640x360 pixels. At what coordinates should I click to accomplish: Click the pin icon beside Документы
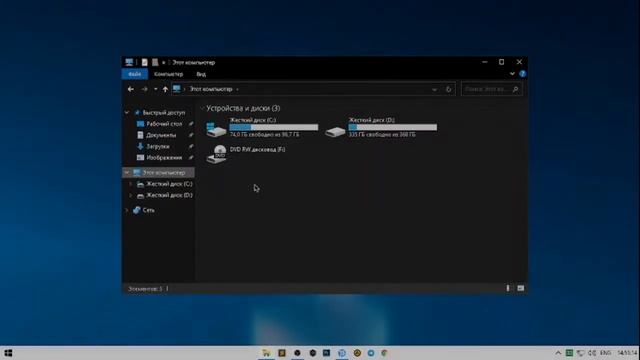pyautogui.click(x=191, y=135)
